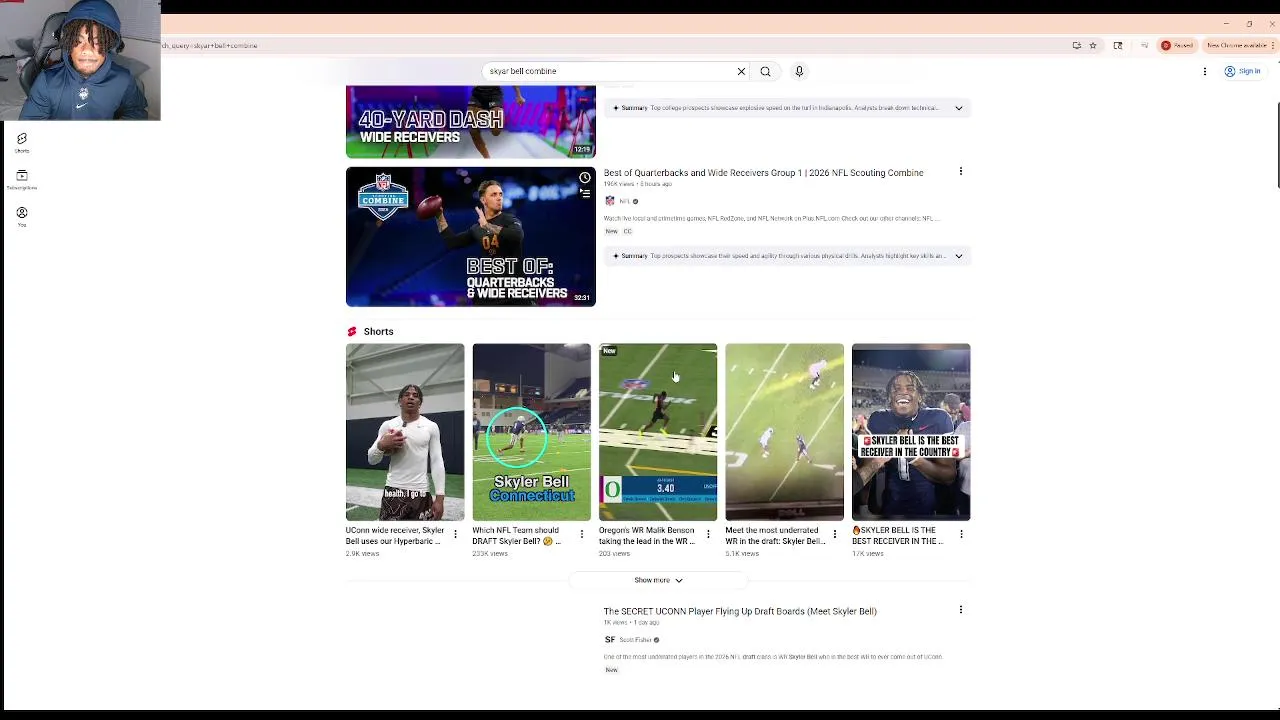Open options for Which NFL Team short
The height and width of the screenshot is (720, 1280).
coord(582,534)
